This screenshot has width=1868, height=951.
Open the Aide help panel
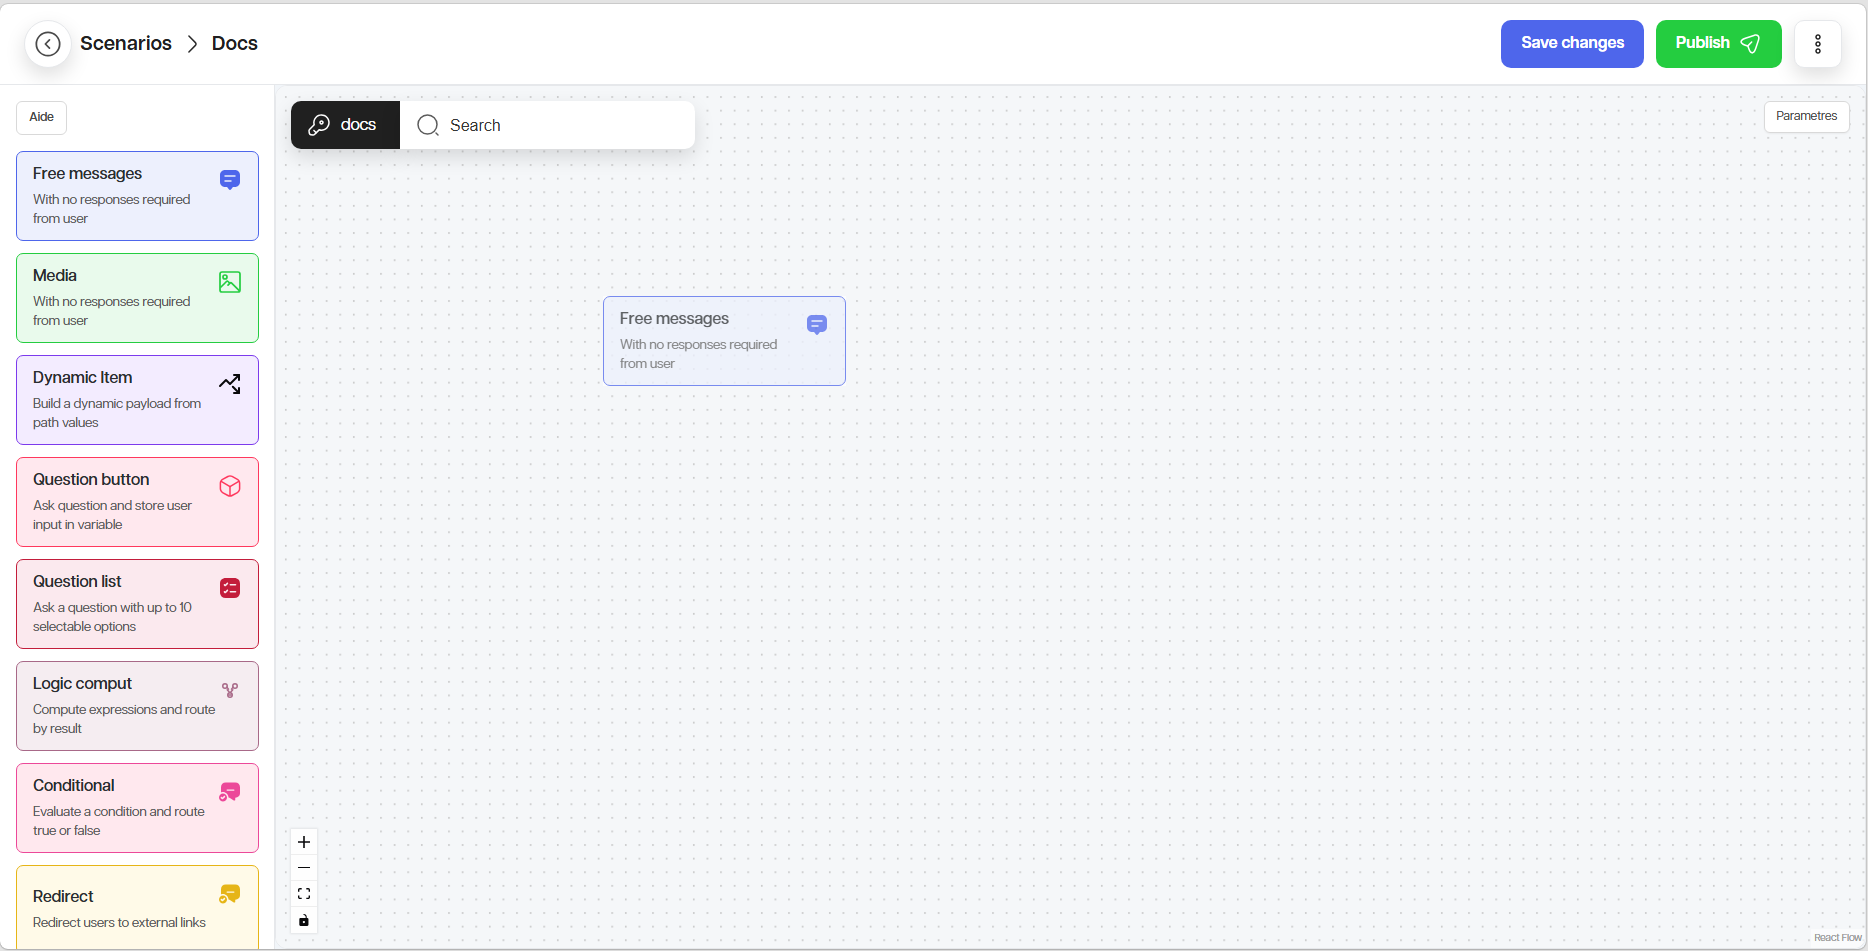pos(42,117)
